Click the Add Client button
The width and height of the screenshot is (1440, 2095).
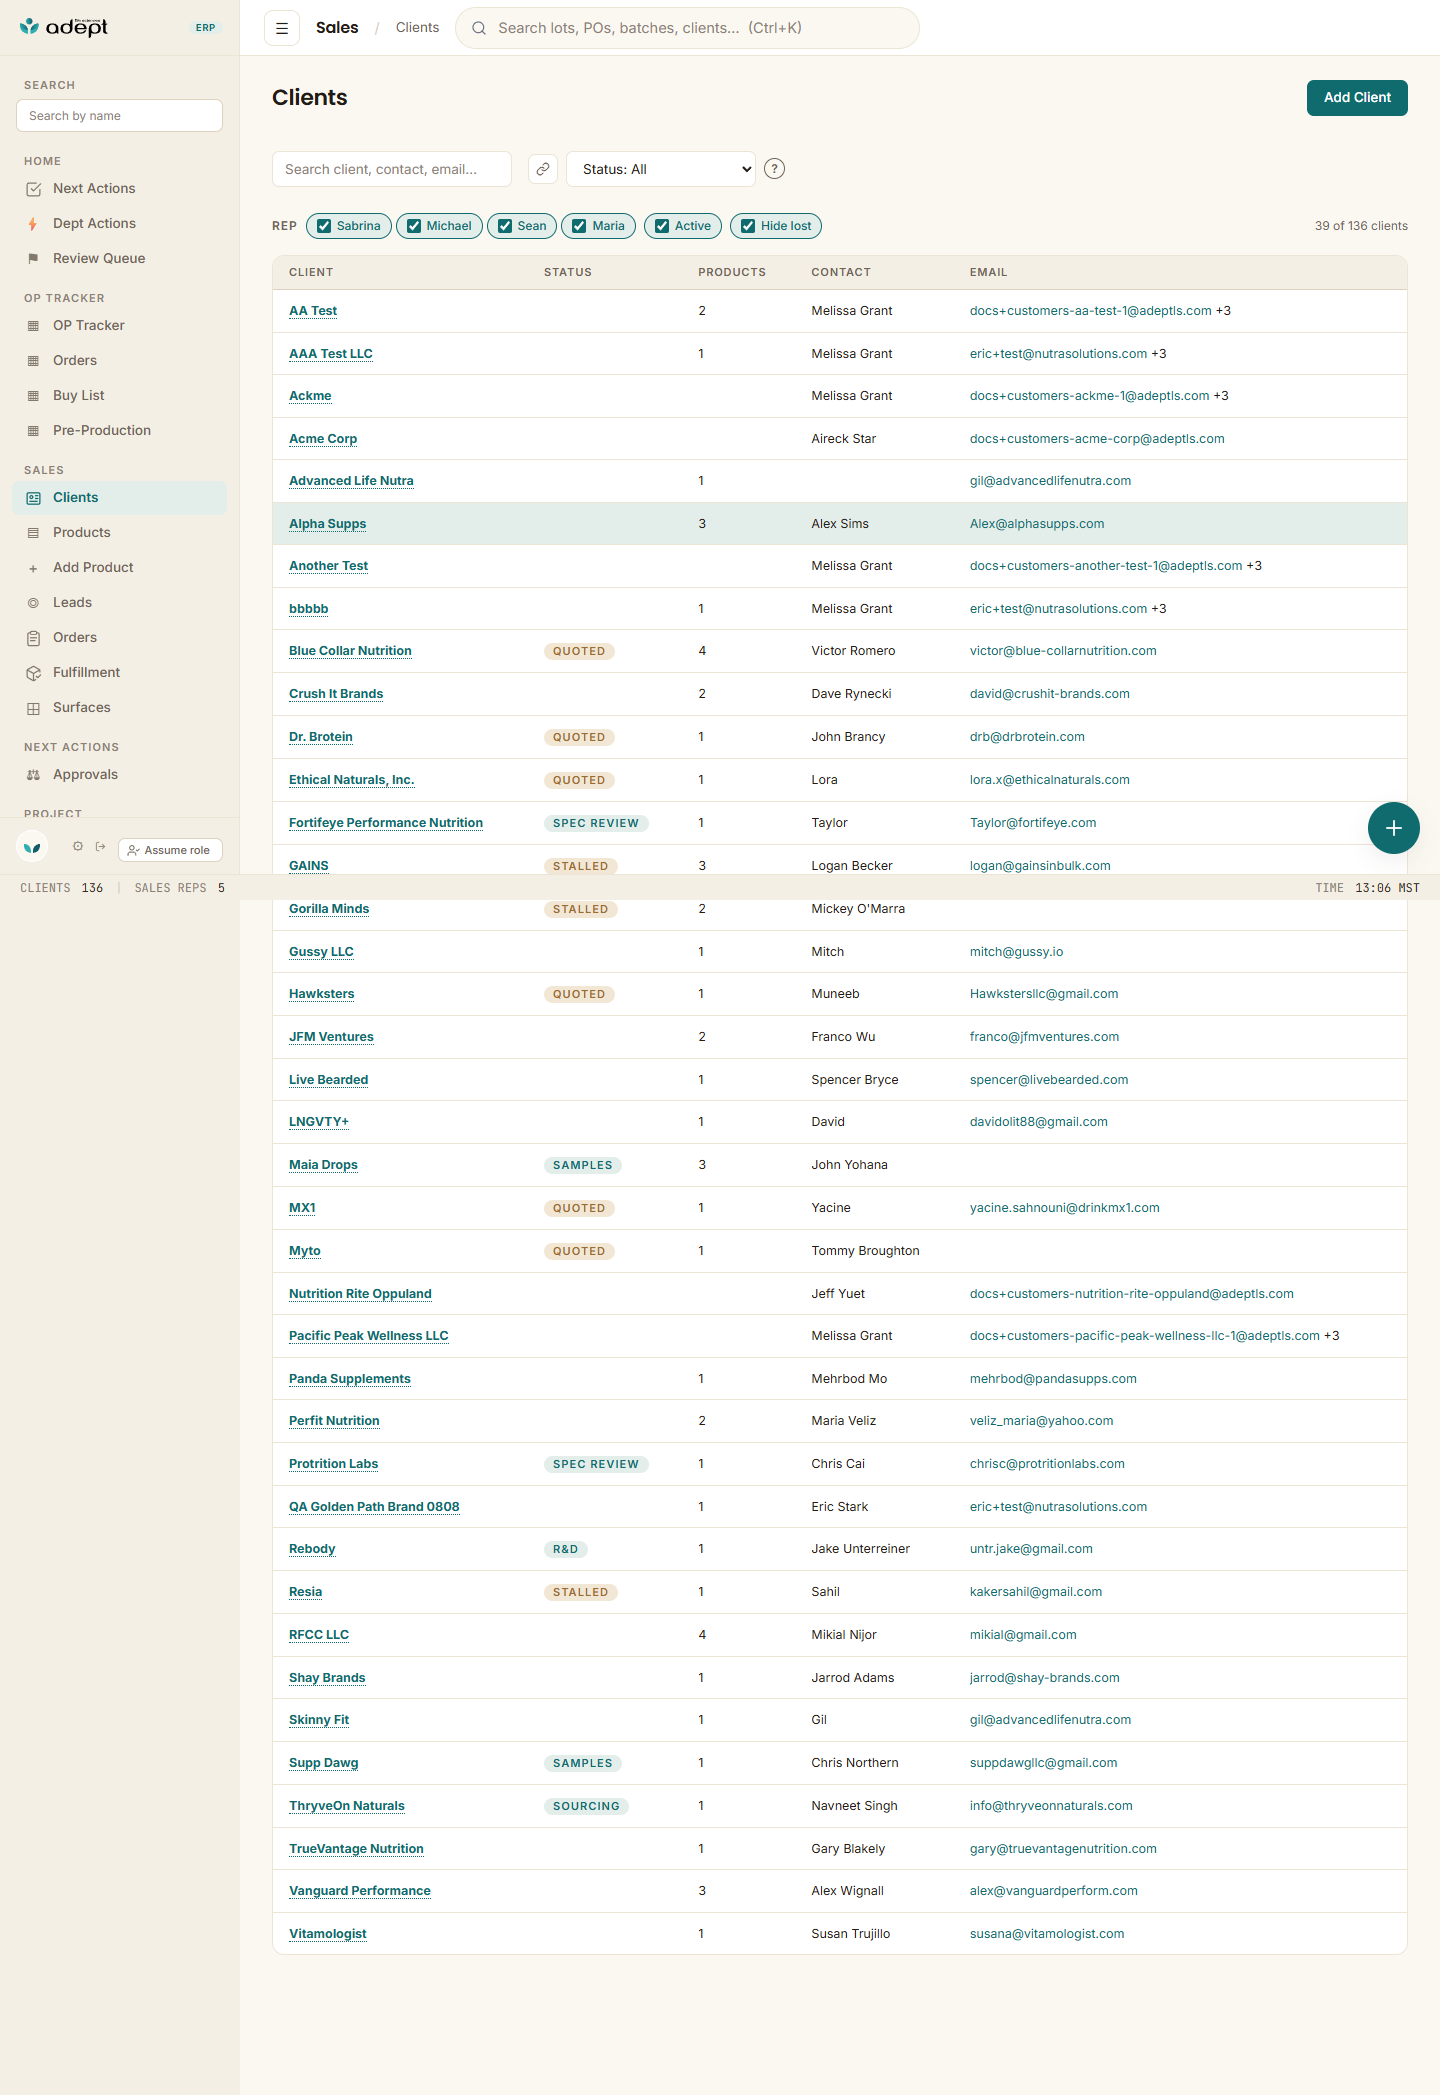(1357, 98)
